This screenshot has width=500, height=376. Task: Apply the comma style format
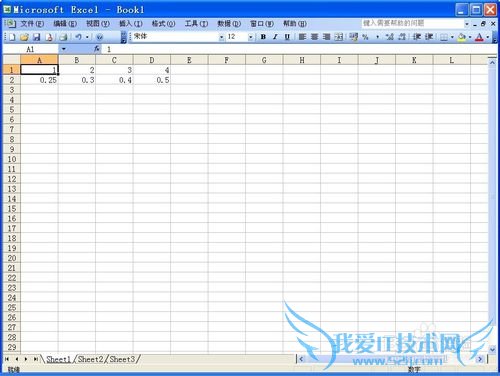[x=378, y=37]
